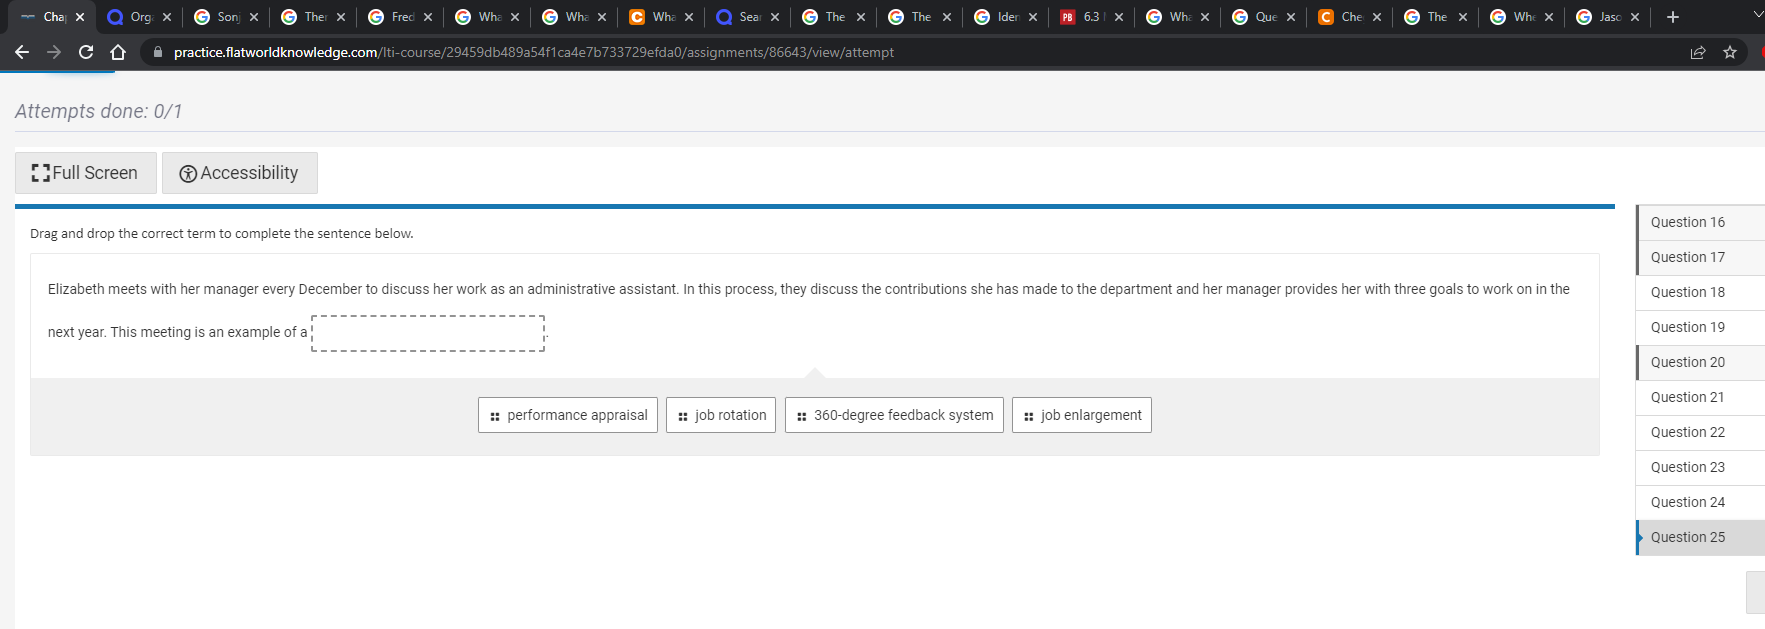
Task: Open the tab search chevron in the tab strip
Action: [x=1758, y=16]
